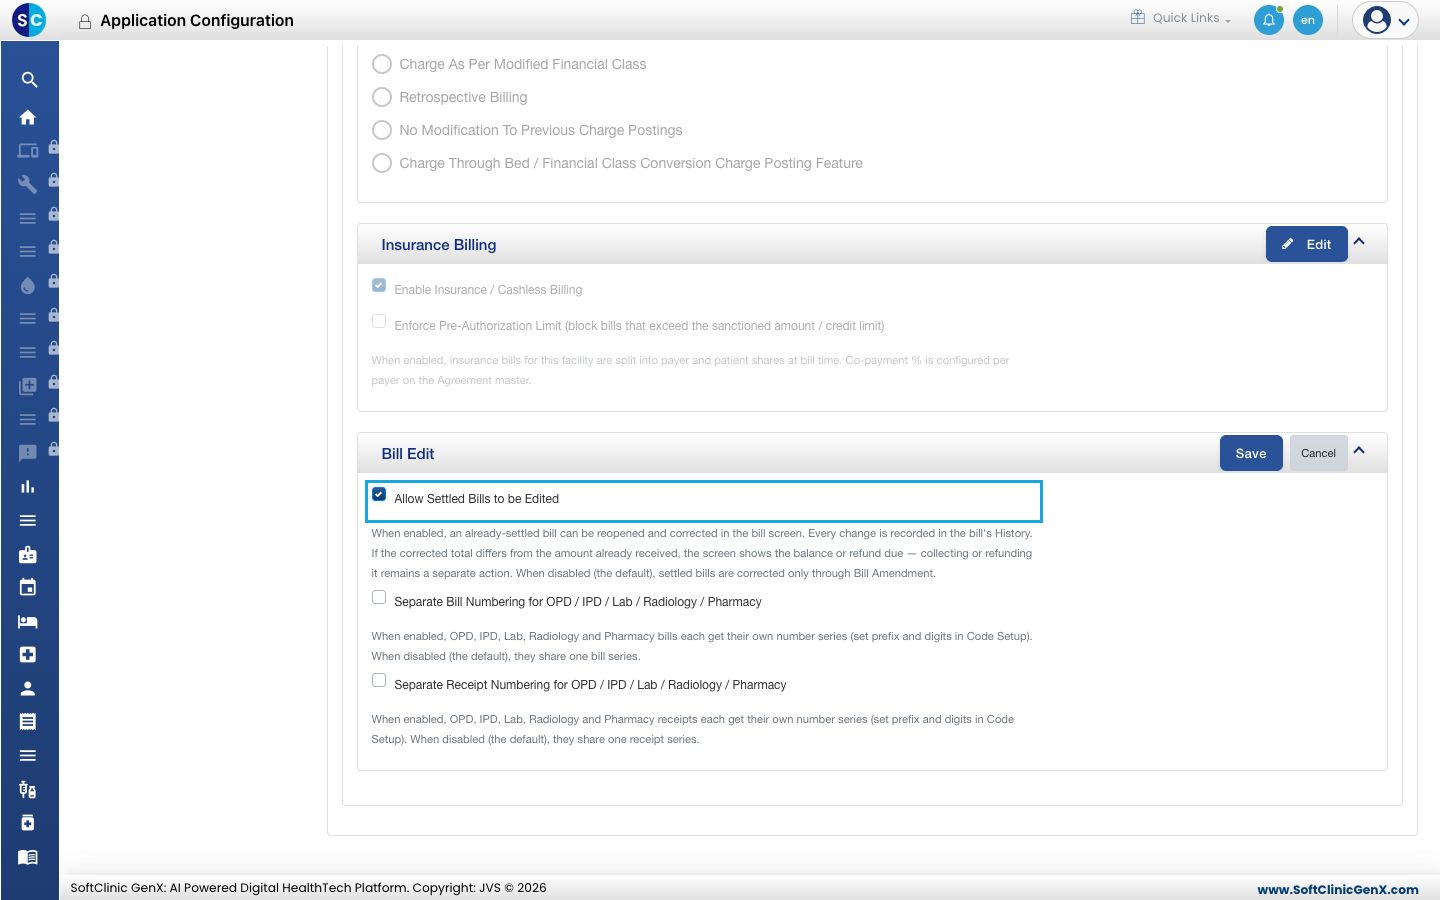The width and height of the screenshot is (1440, 900).
Task: Visit the www.SoftClinicGenX.com link
Action: (x=1338, y=889)
